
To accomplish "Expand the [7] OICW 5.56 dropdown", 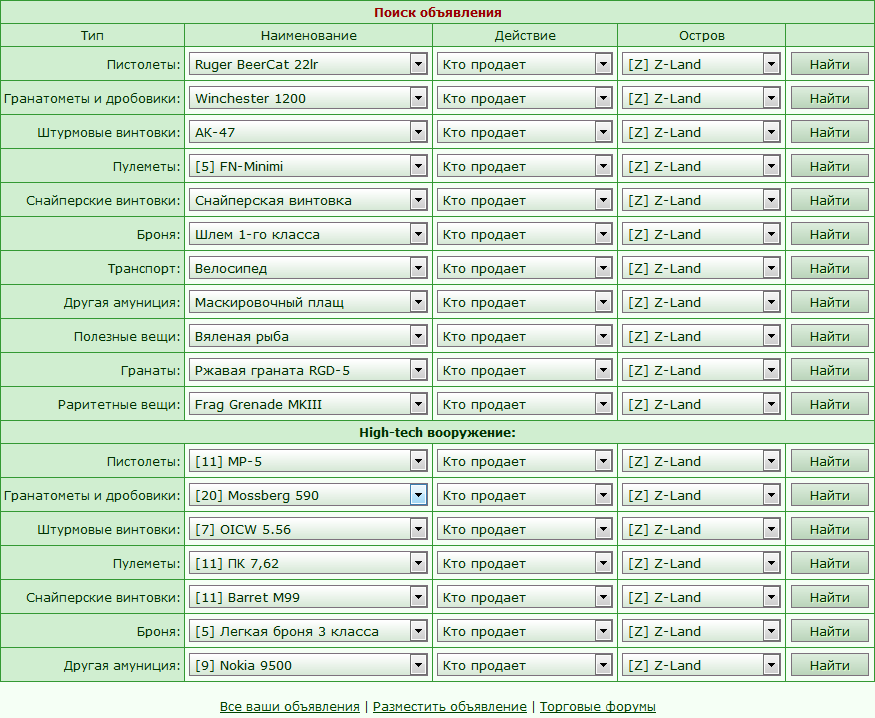I will click(x=308, y=530).
